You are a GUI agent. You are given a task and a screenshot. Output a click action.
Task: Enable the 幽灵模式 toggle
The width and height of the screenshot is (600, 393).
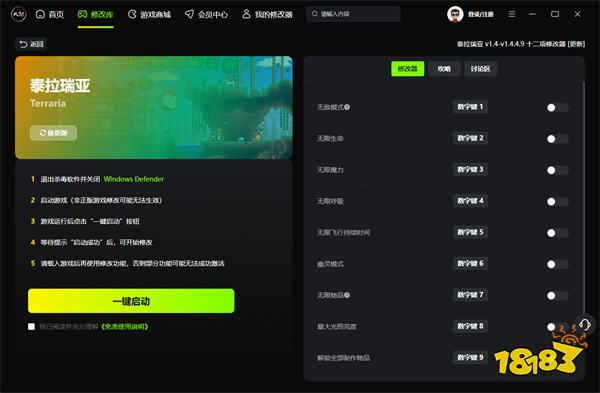(x=558, y=264)
